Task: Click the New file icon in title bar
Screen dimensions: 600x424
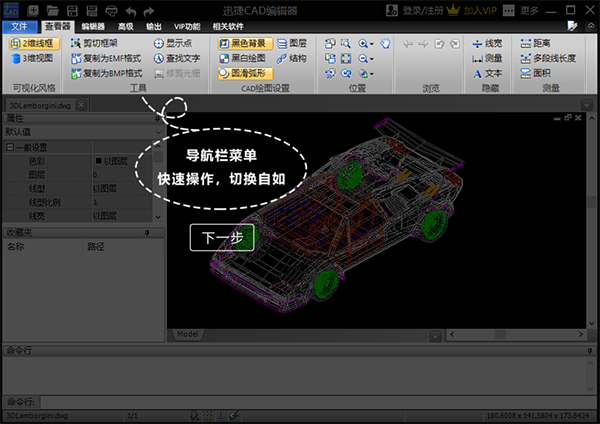Action: click(33, 11)
